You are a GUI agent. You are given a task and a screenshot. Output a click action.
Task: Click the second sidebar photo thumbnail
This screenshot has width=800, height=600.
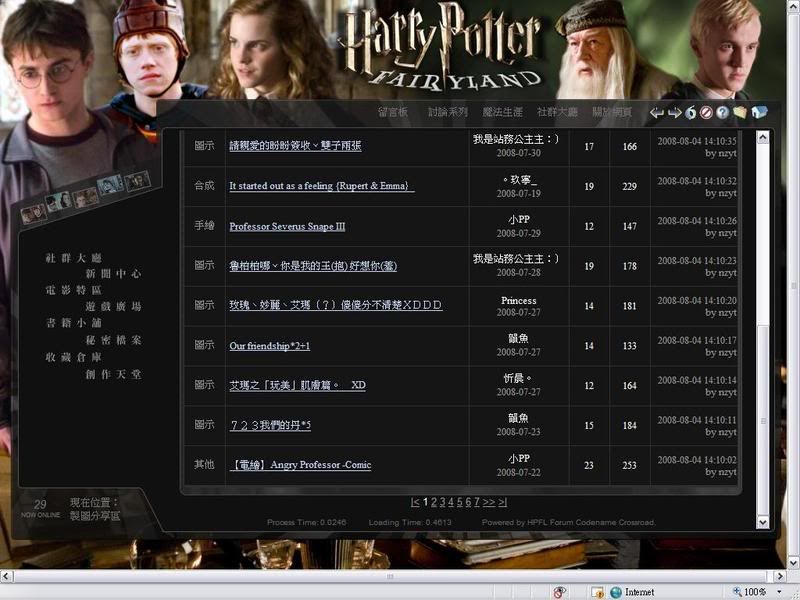point(58,203)
